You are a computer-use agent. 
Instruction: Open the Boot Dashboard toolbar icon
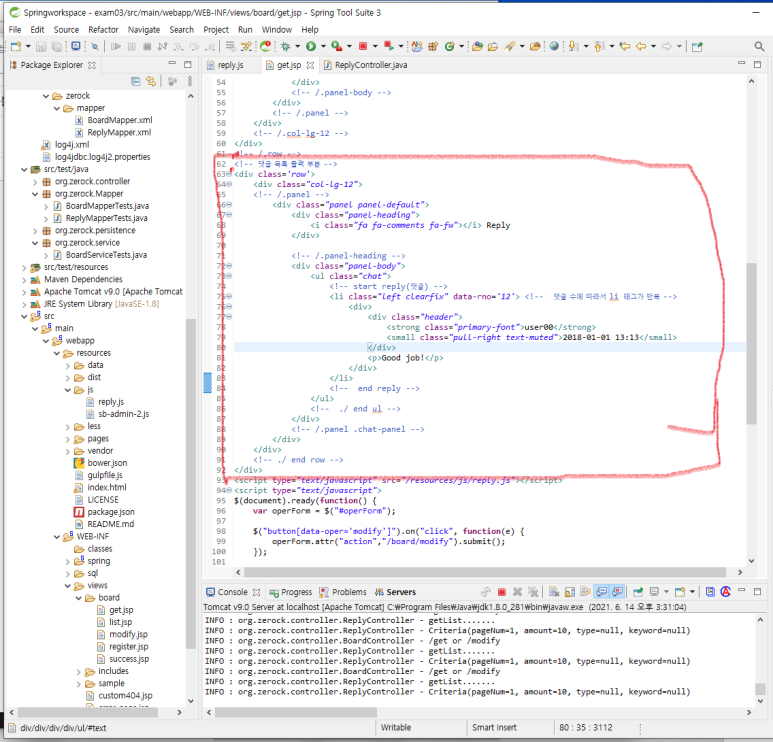pyautogui.click(x=265, y=46)
